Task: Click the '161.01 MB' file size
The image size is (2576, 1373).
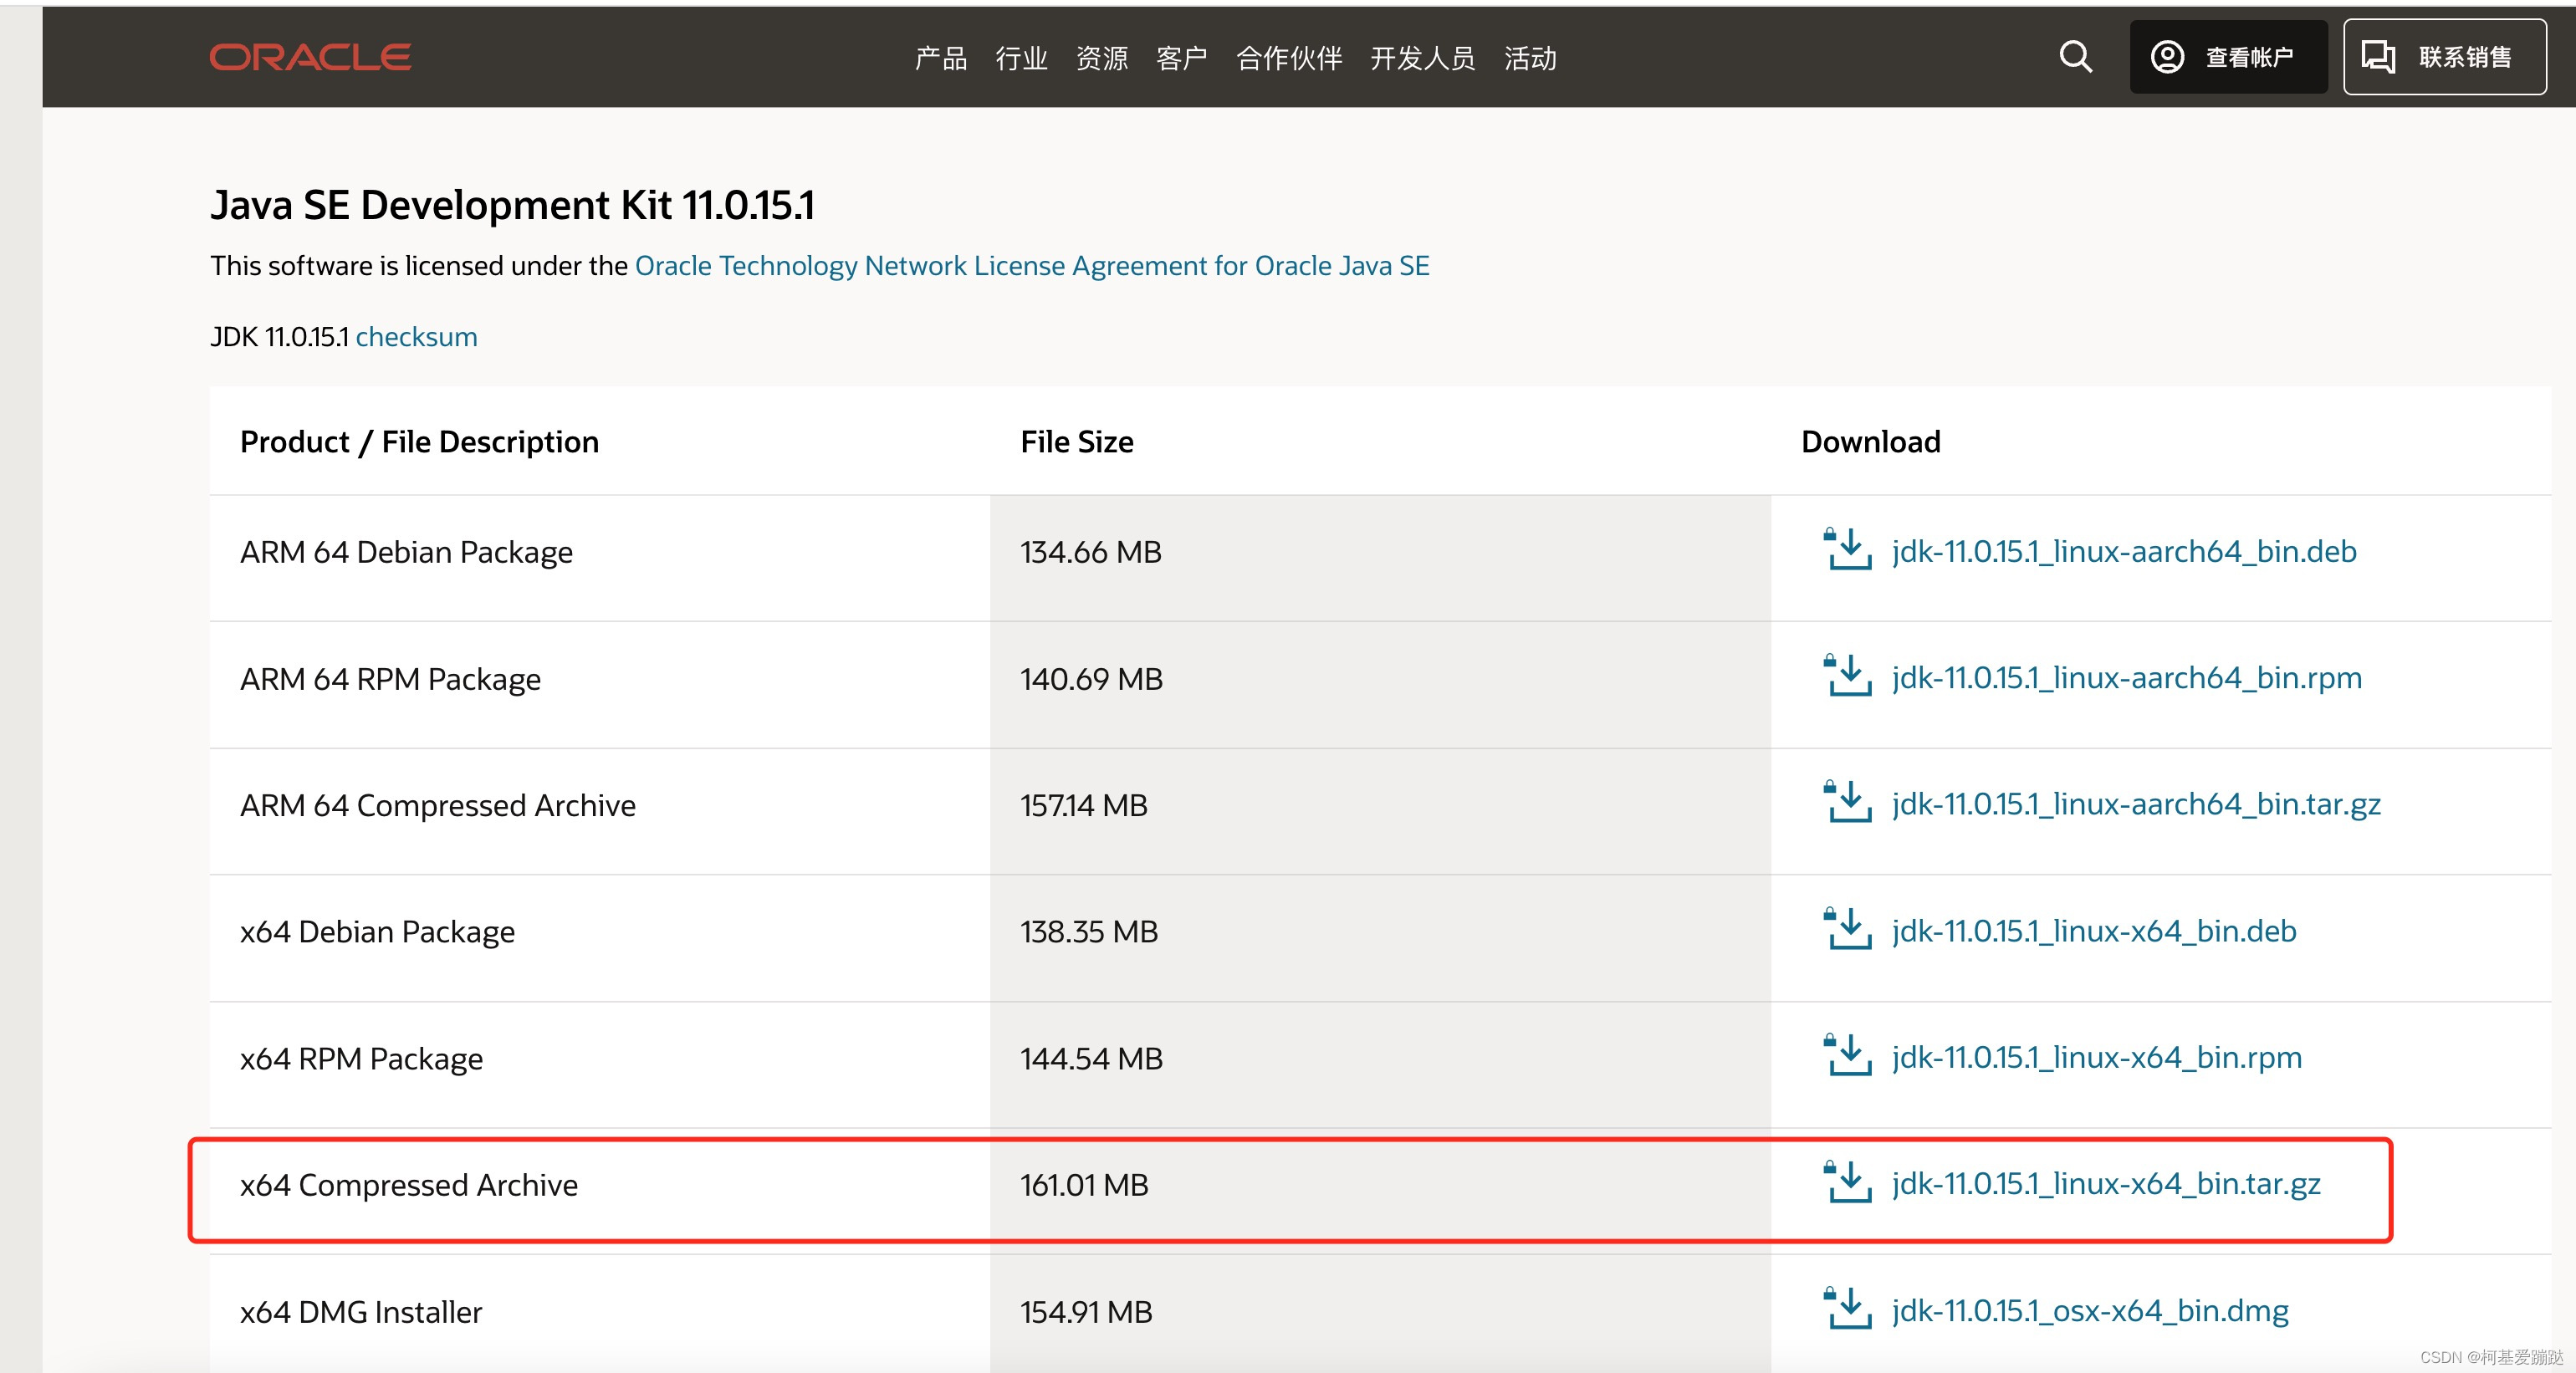Action: point(1084,1185)
